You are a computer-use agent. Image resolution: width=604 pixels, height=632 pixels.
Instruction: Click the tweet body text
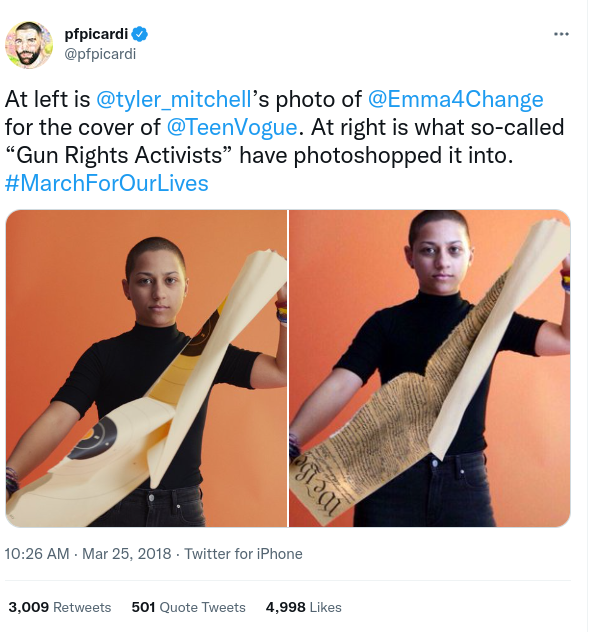[x=284, y=141]
